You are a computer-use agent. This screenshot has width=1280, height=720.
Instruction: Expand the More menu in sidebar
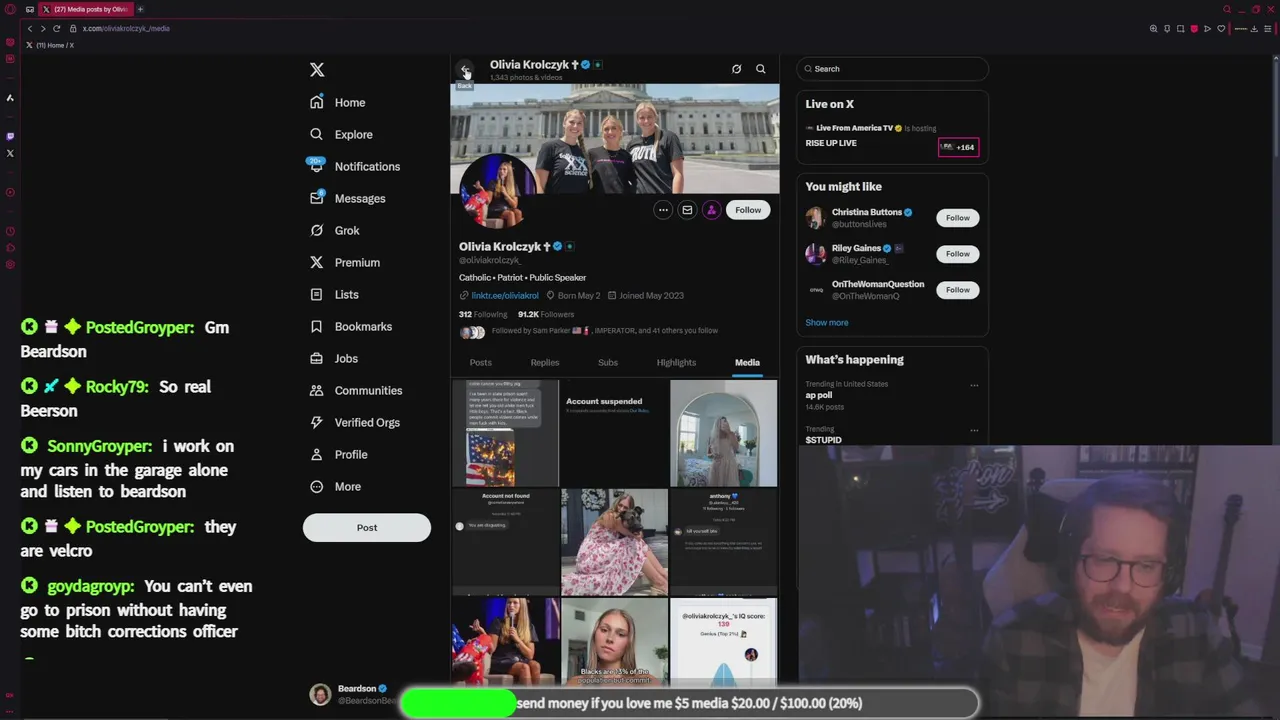(x=335, y=486)
